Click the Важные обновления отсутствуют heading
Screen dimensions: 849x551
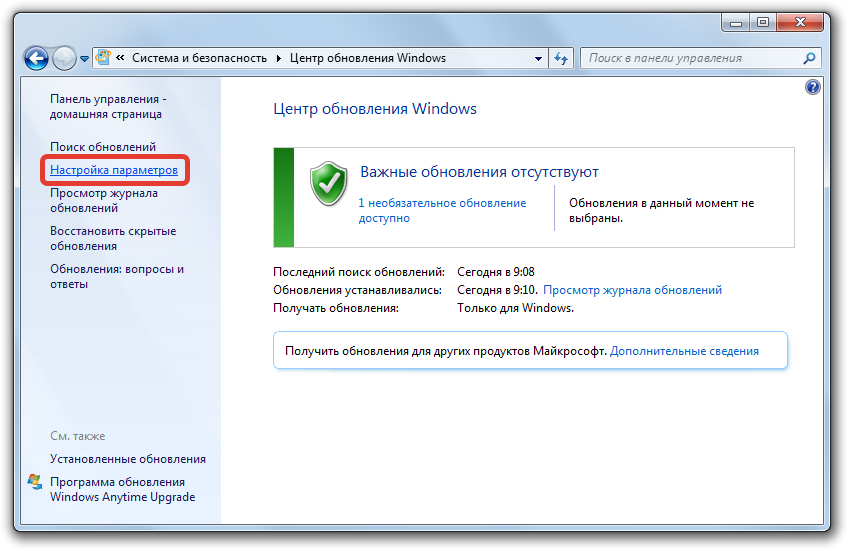pyautogui.click(x=479, y=172)
